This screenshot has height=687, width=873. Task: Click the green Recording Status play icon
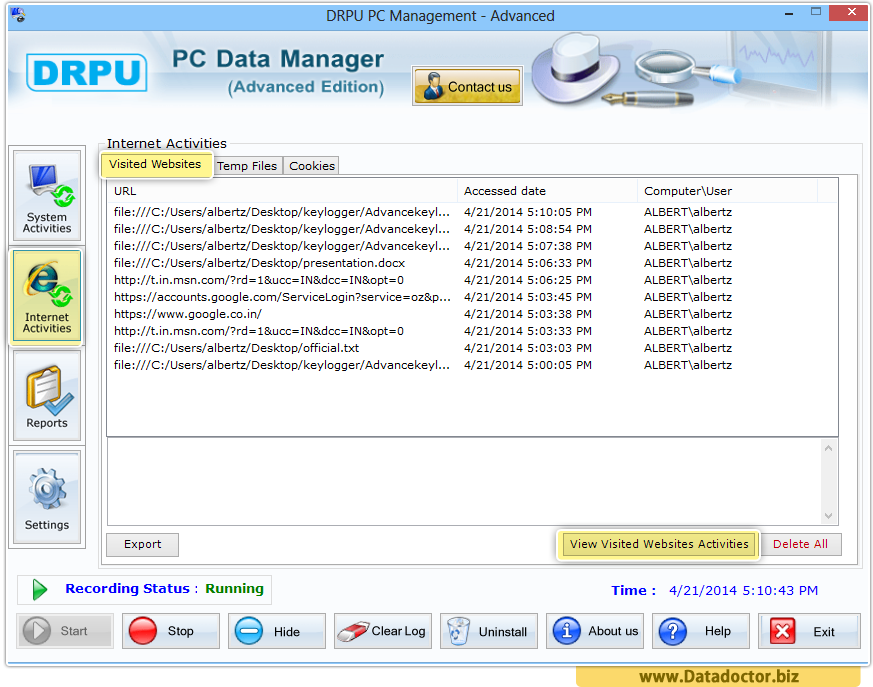pos(40,590)
